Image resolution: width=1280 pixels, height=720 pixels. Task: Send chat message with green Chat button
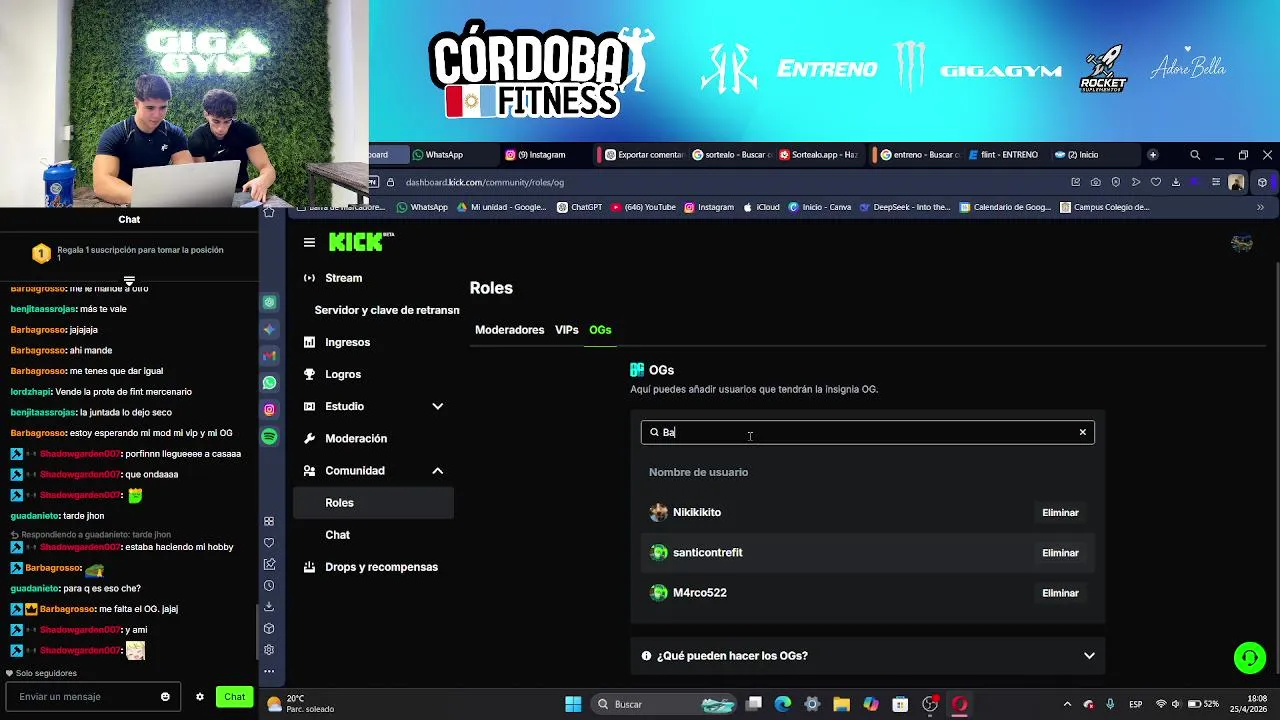pyautogui.click(x=234, y=697)
